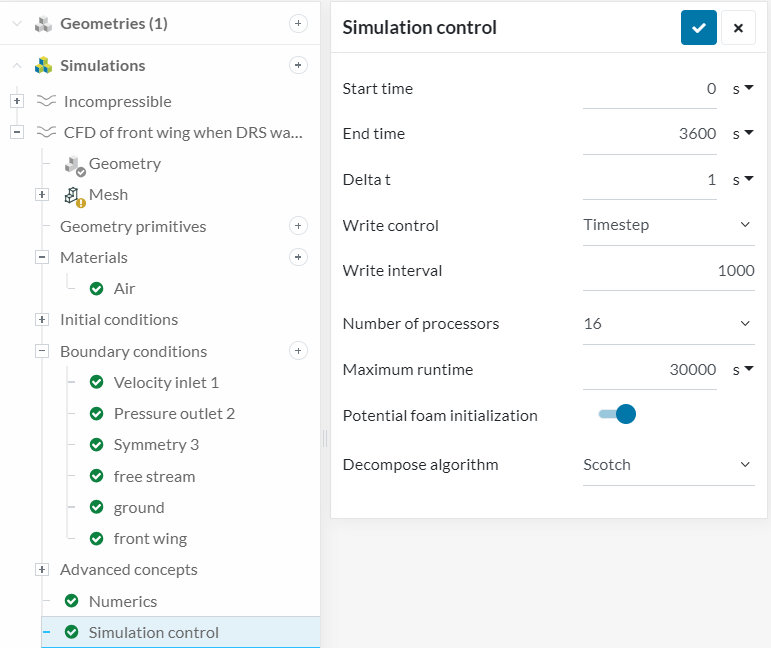Image resolution: width=771 pixels, height=648 pixels.
Task: Open Number of processors dropdown
Action: (668, 323)
